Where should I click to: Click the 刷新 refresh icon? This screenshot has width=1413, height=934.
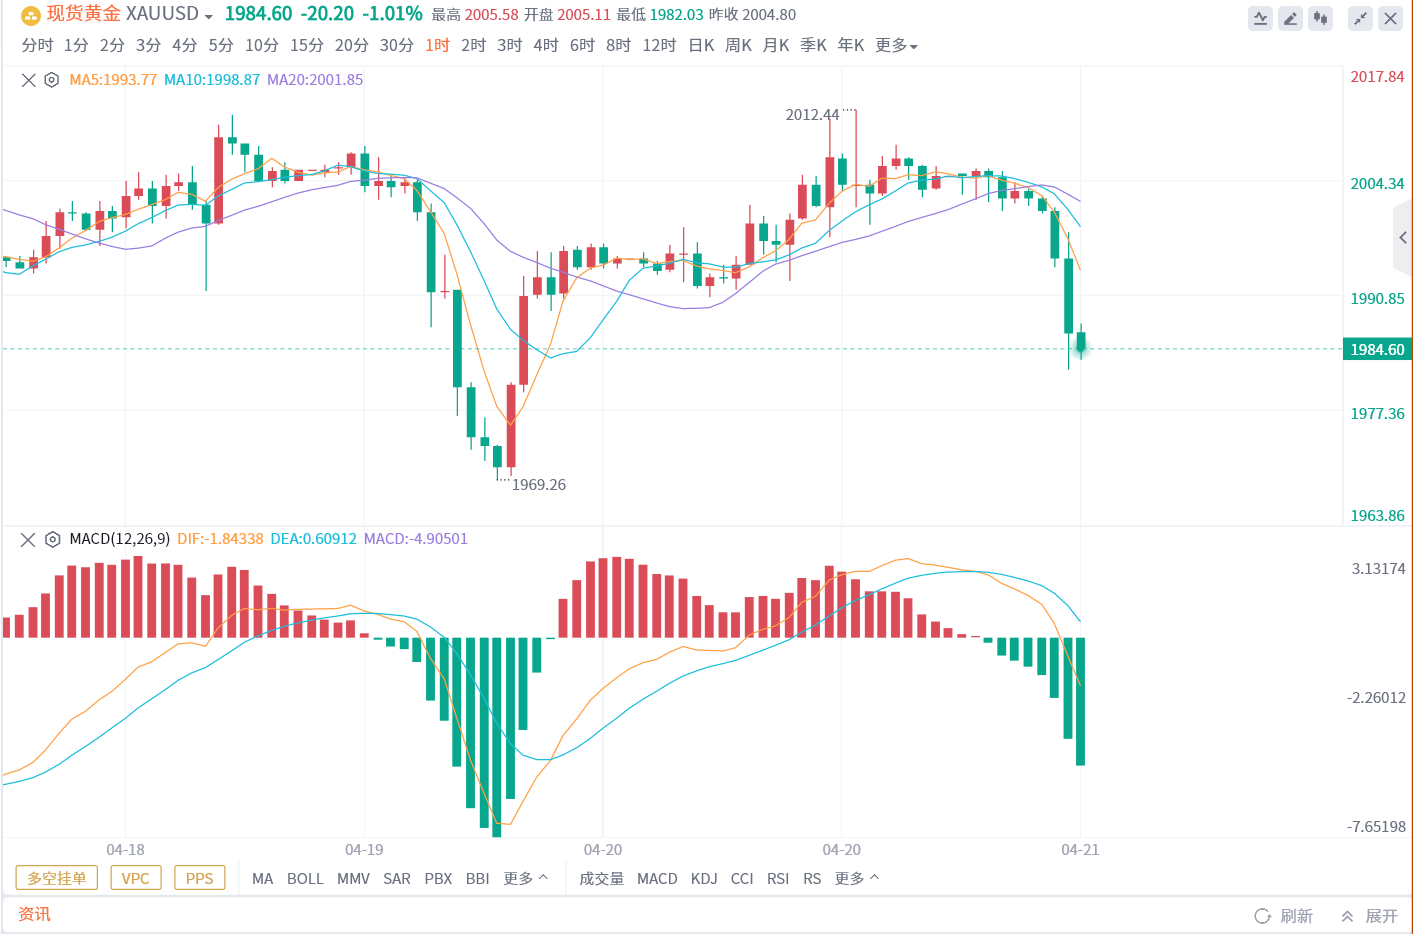click(x=1262, y=916)
